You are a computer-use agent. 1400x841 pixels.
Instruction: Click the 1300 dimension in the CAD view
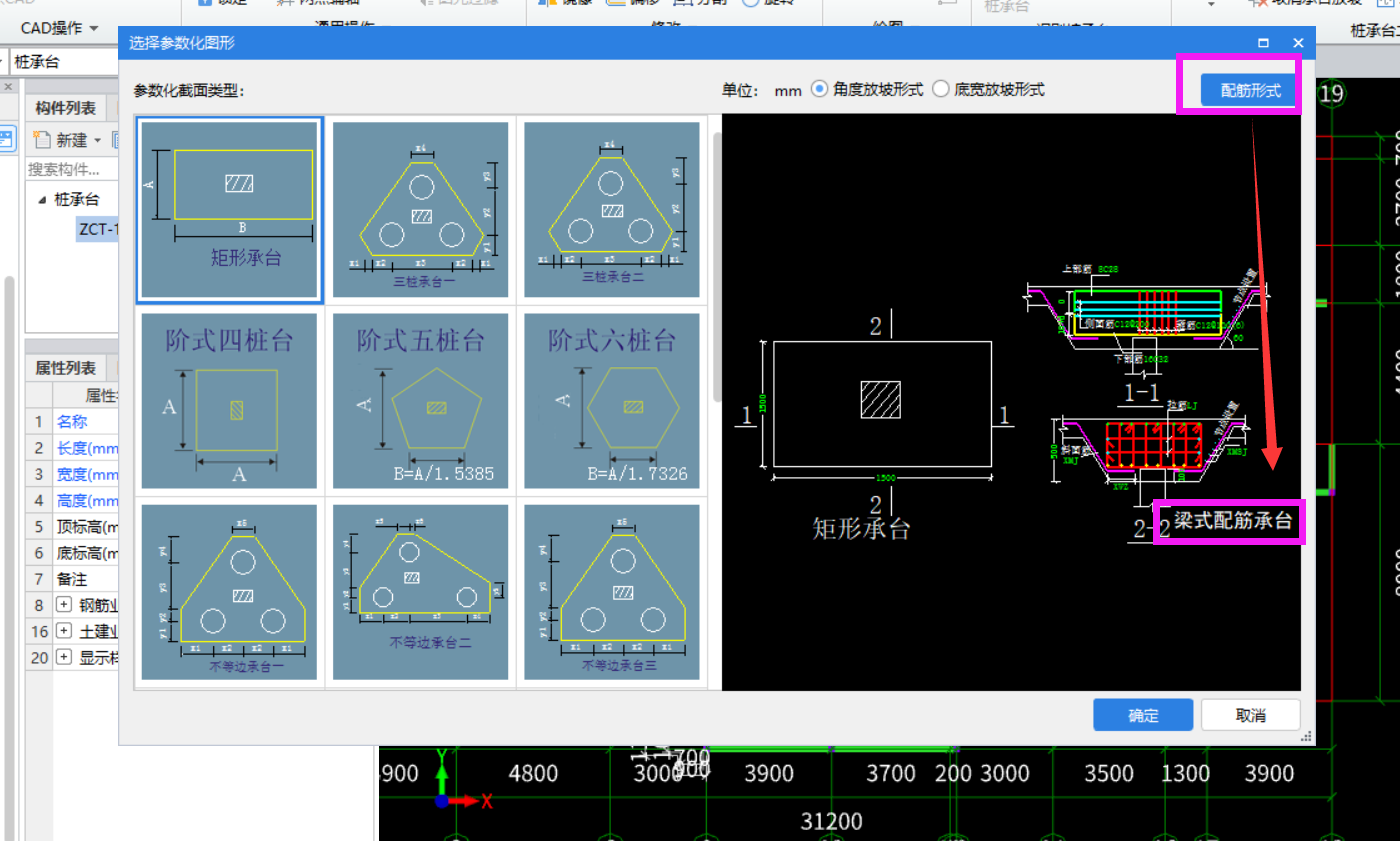click(1186, 774)
